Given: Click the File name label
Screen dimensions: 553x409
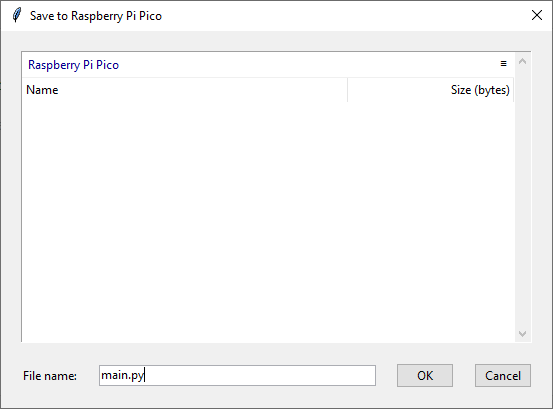Looking at the screenshot, I should [x=50, y=376].
